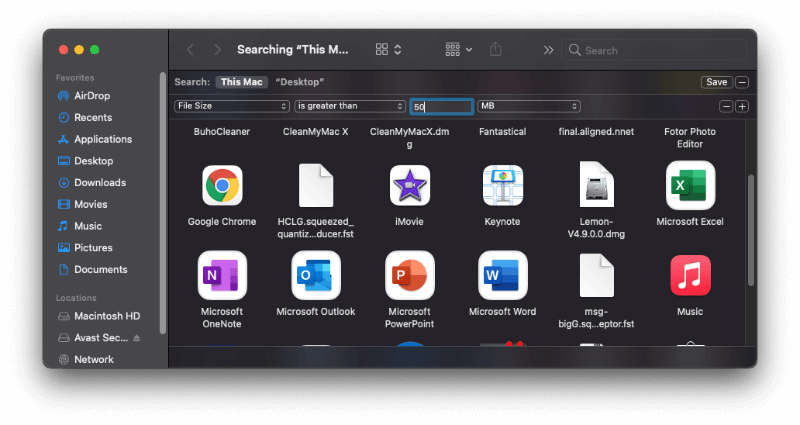This screenshot has width=800, height=425.
Task: Open the MB unit dropdown
Action: pyautogui.click(x=529, y=106)
